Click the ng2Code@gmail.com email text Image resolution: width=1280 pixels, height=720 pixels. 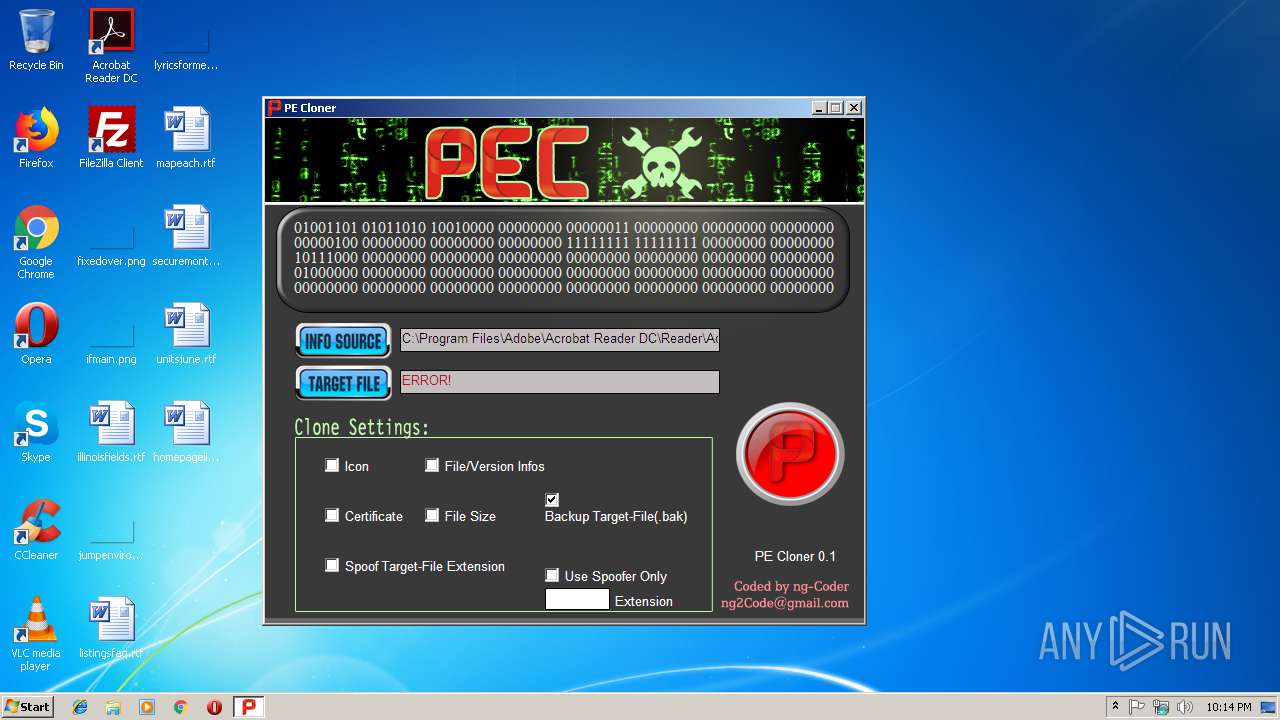(785, 603)
